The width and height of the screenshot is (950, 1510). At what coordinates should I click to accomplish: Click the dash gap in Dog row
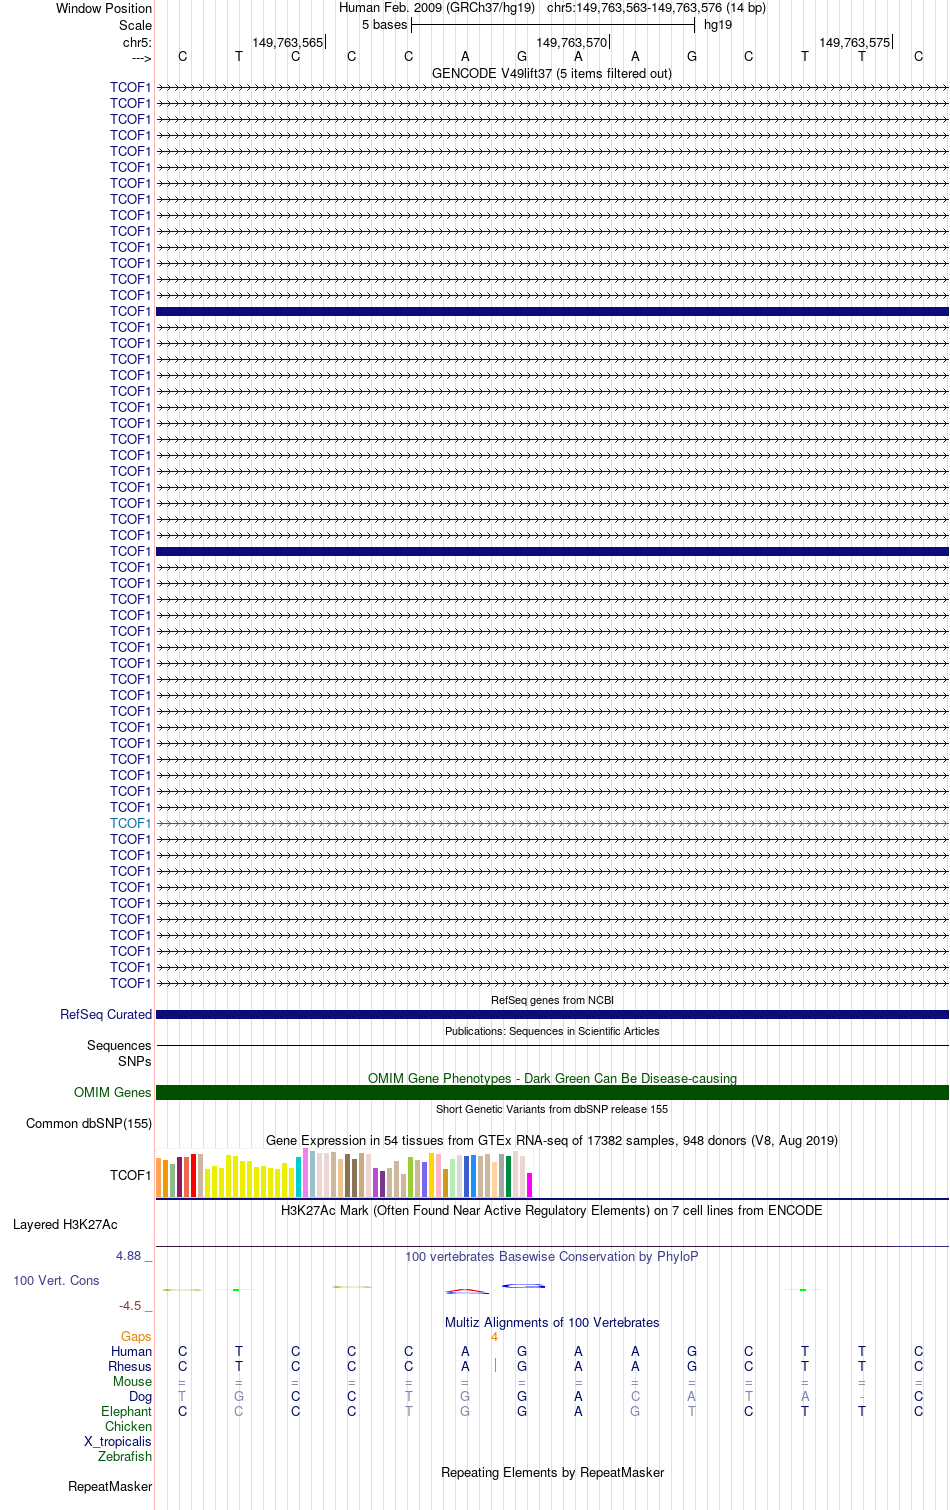point(862,1397)
